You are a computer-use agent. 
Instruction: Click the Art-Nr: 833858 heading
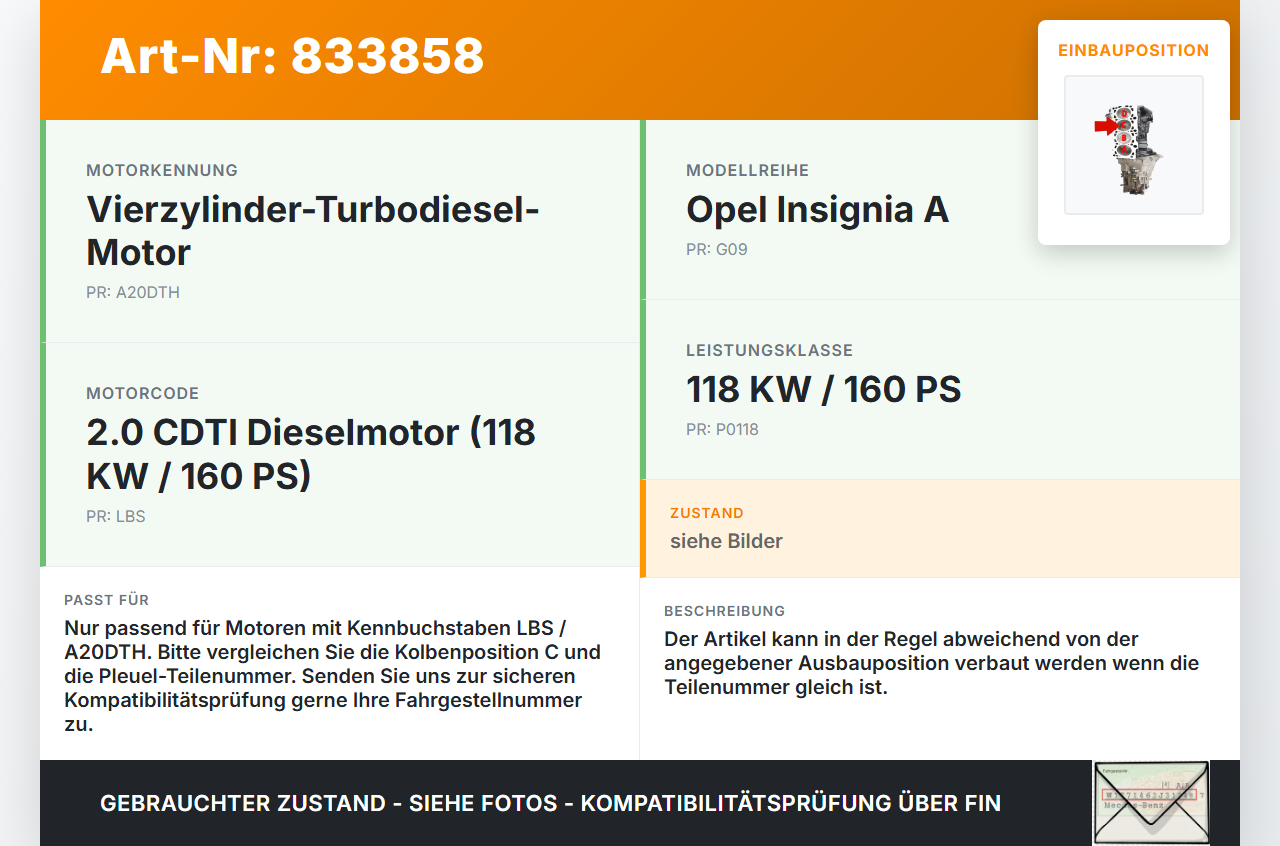tap(292, 56)
